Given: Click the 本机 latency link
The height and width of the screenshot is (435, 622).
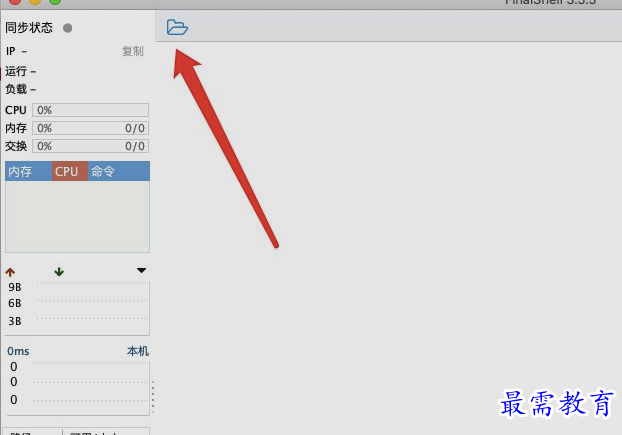Looking at the screenshot, I should click(138, 351).
